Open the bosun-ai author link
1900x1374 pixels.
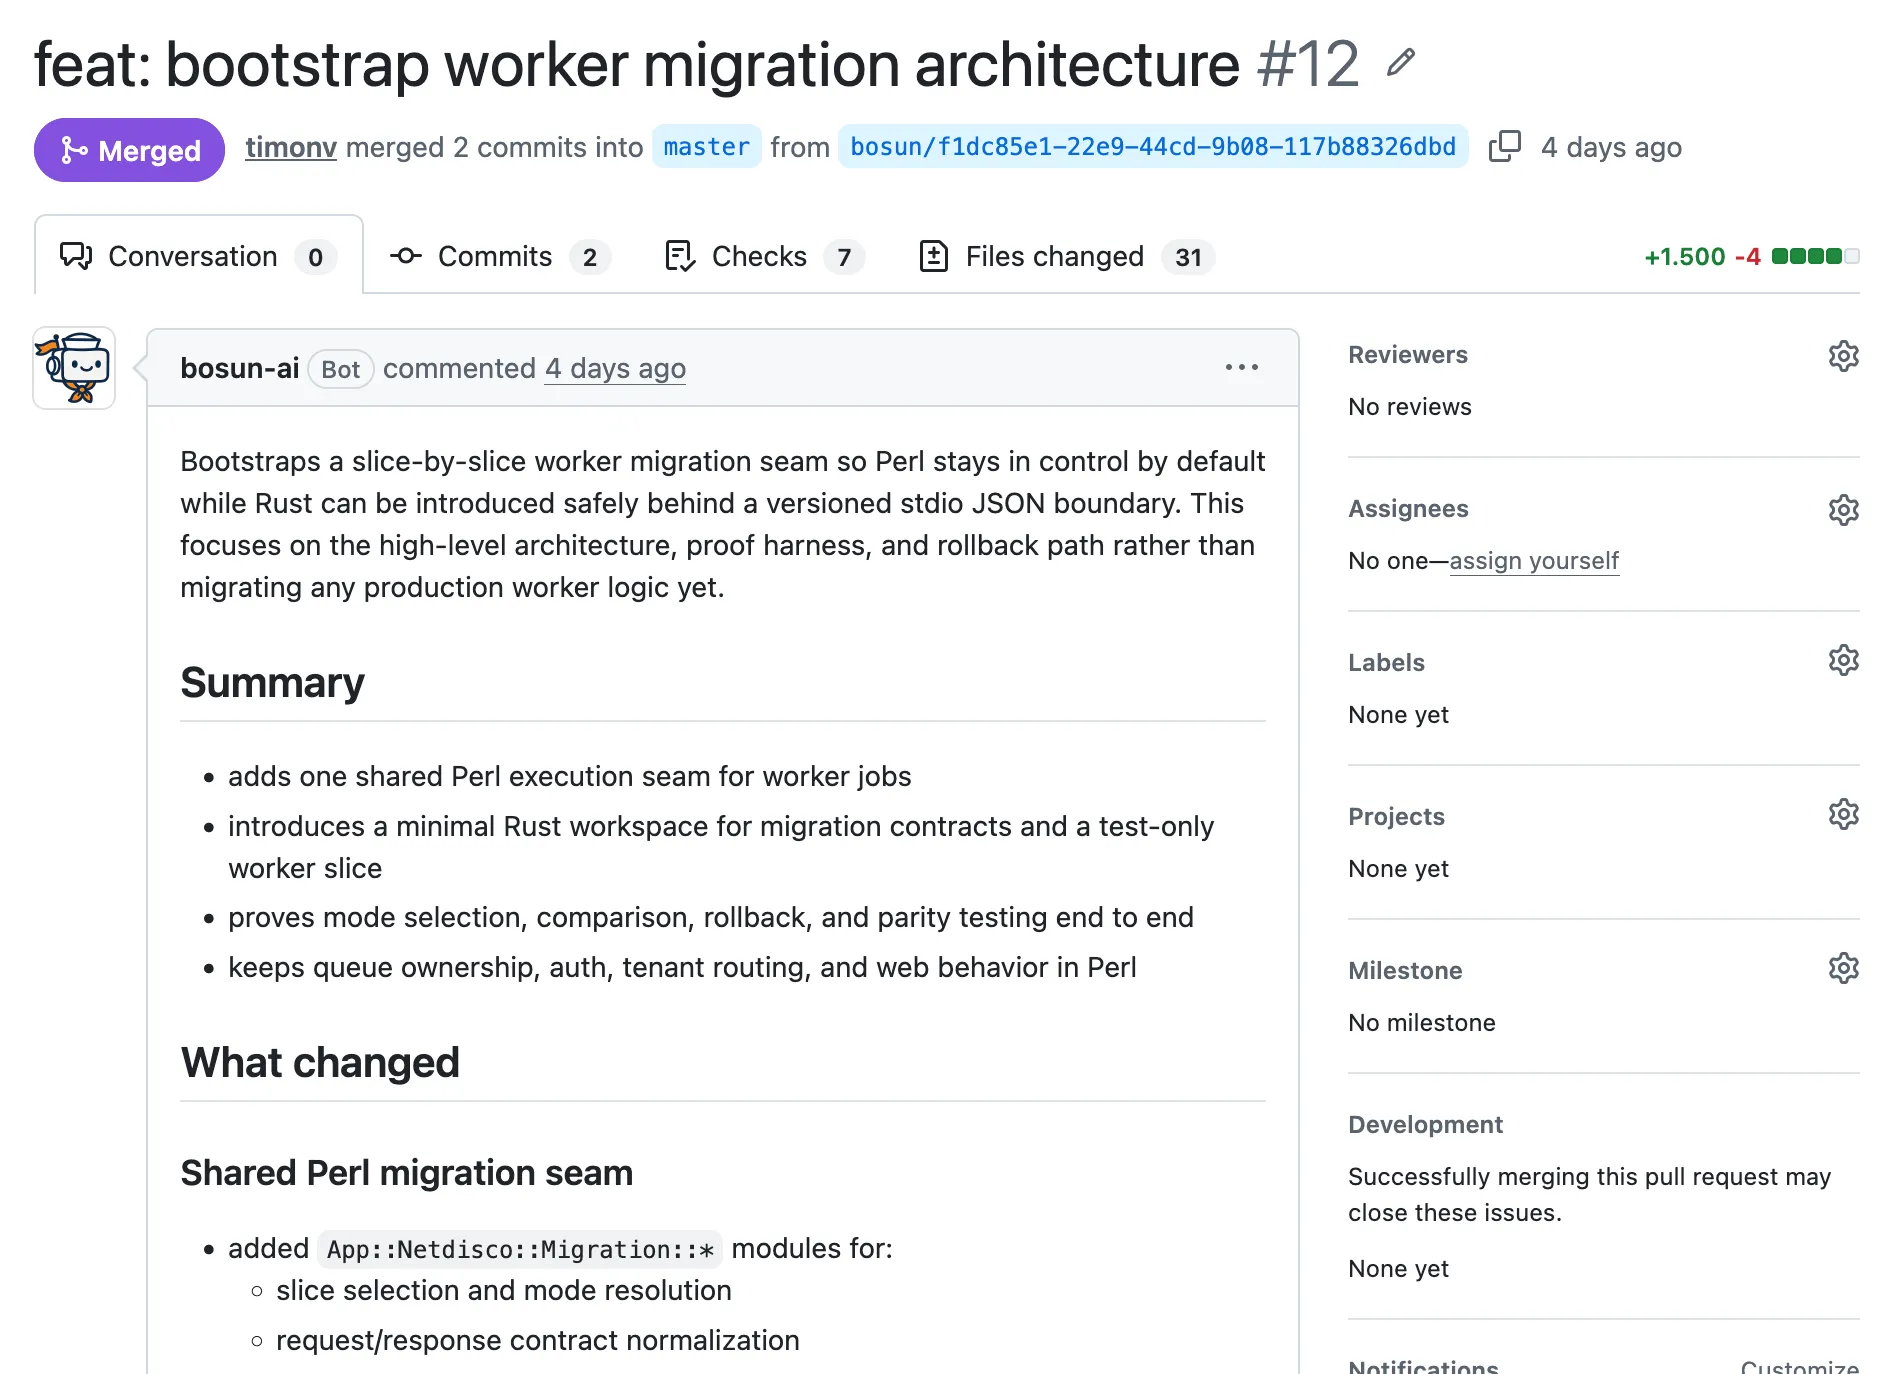tap(240, 368)
